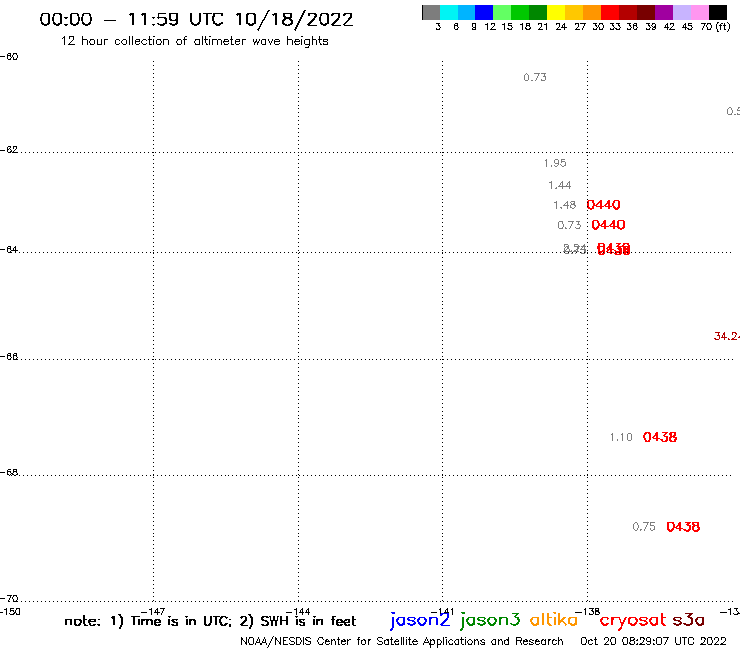Select the red 0438 time beside 1.10
The width and height of the screenshot is (740, 650).
660,437
